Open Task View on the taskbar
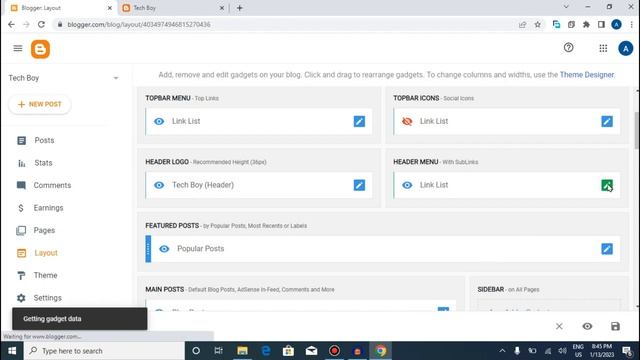The height and width of the screenshot is (360, 640). click(219, 351)
